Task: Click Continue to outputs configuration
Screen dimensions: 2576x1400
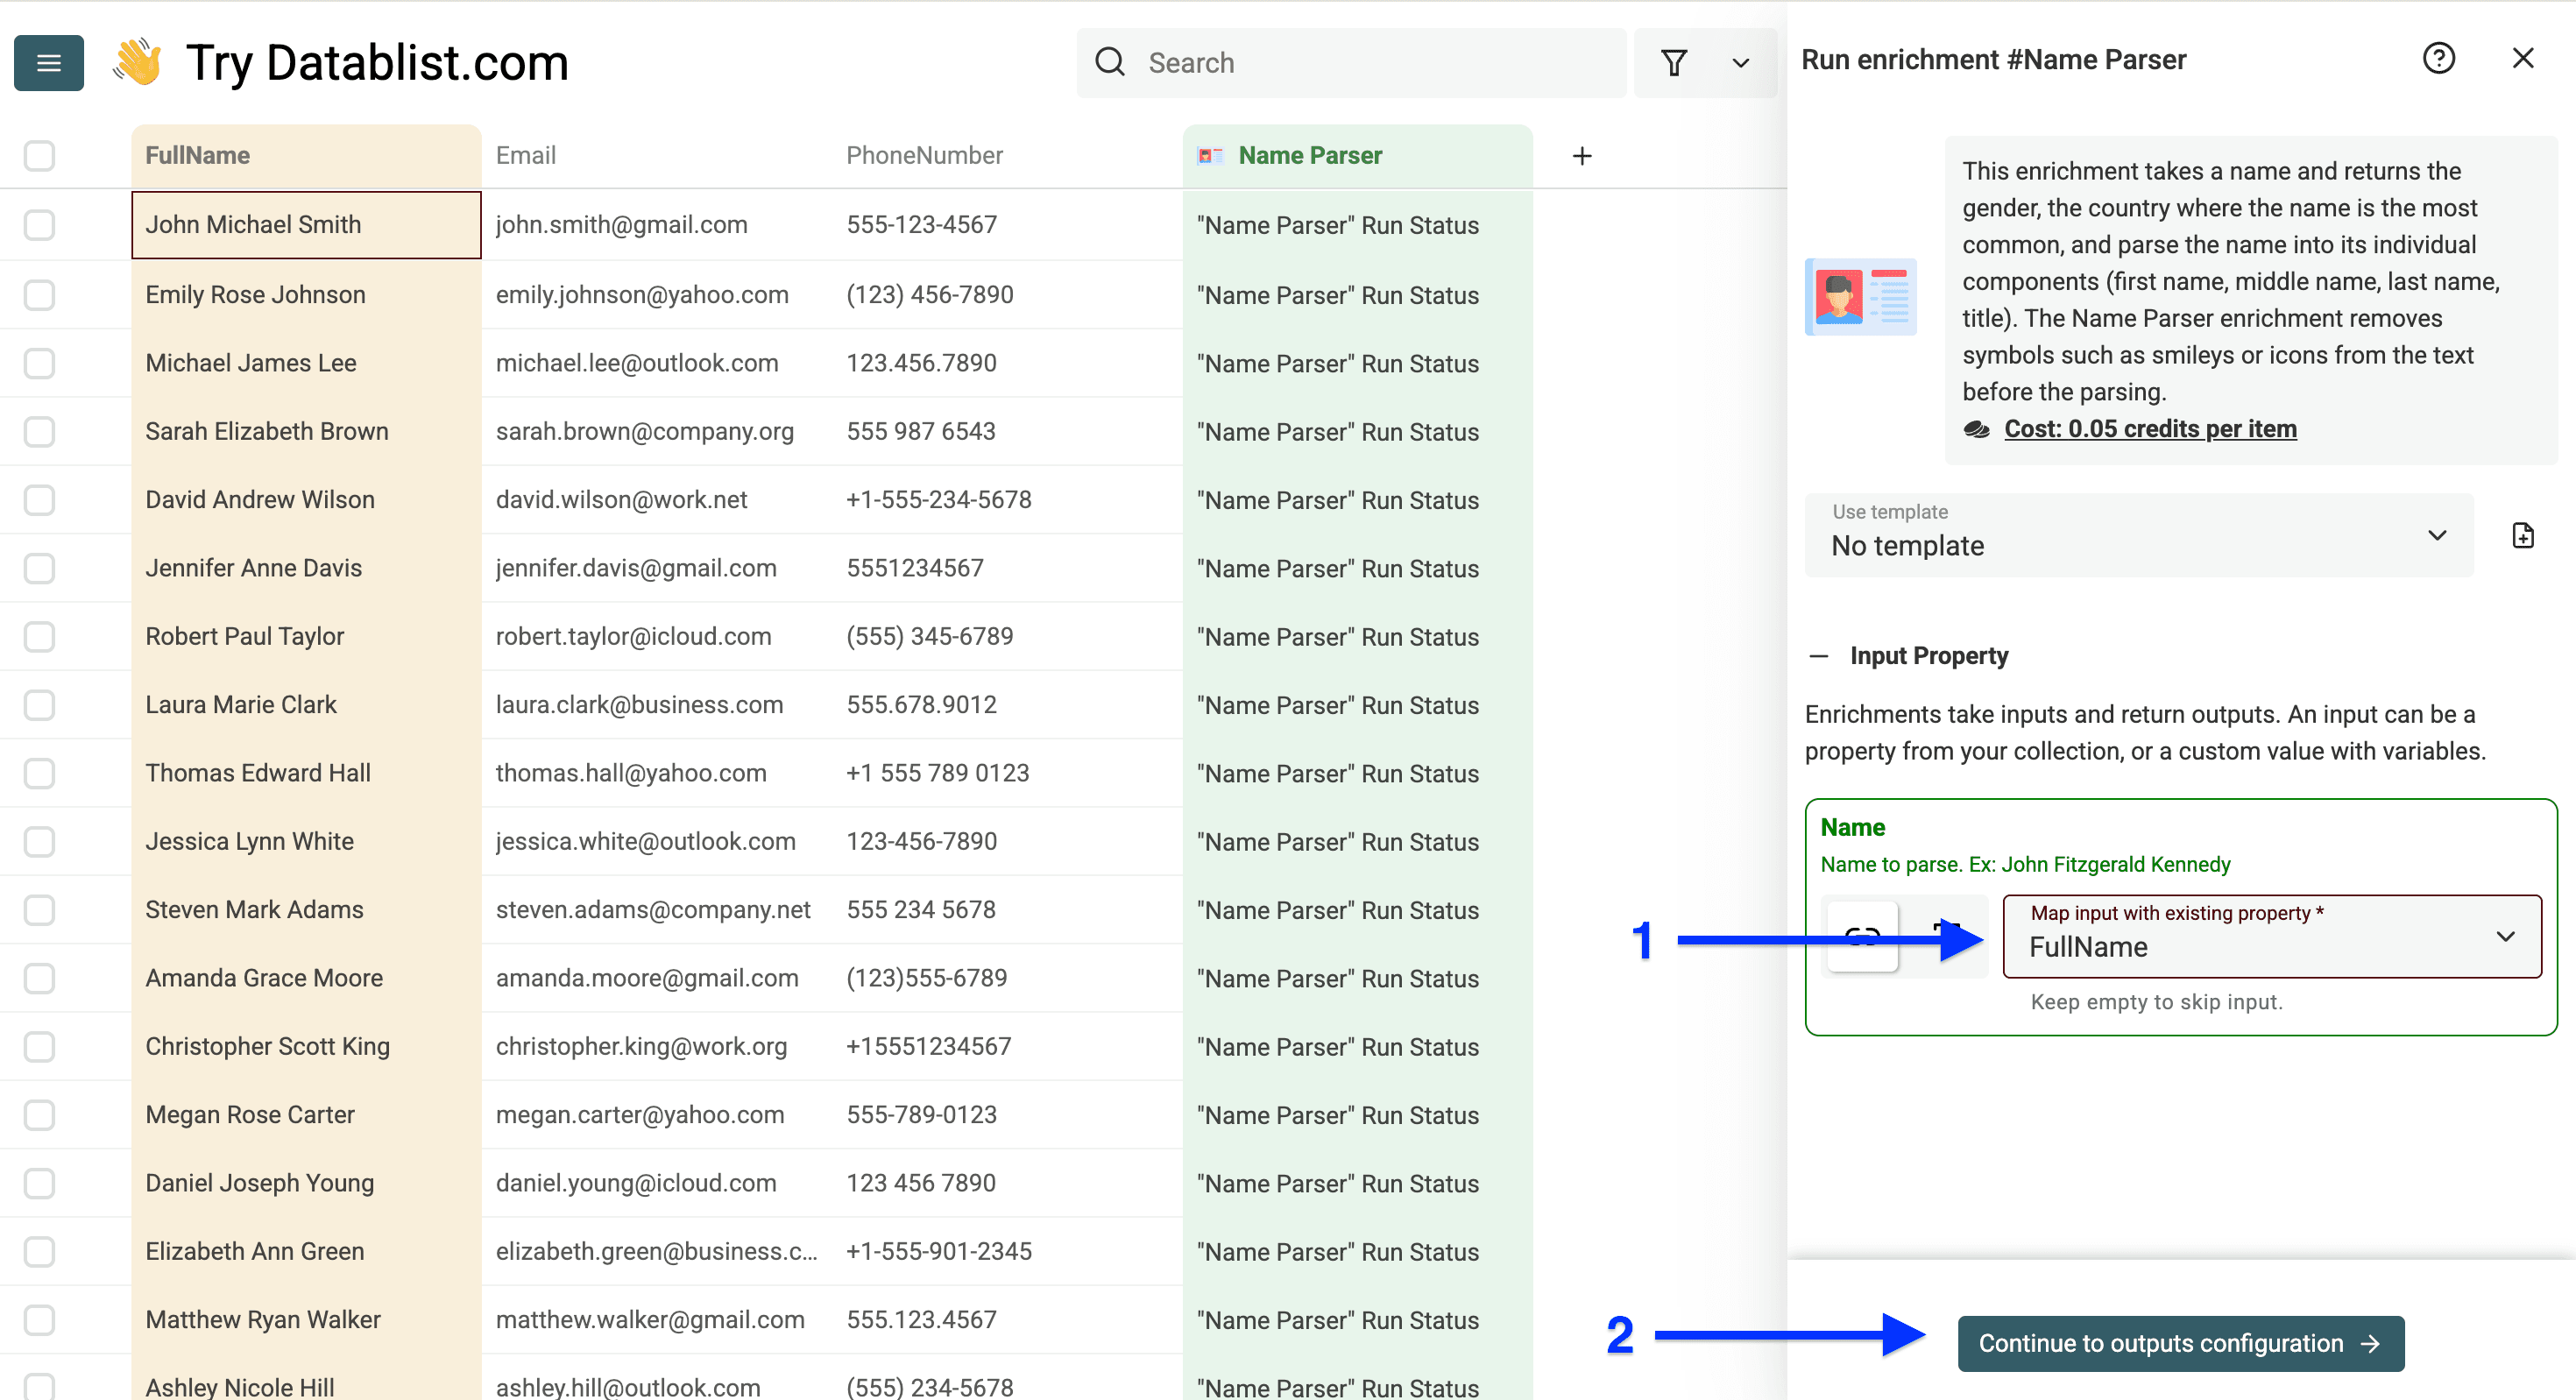Action: [2181, 1343]
